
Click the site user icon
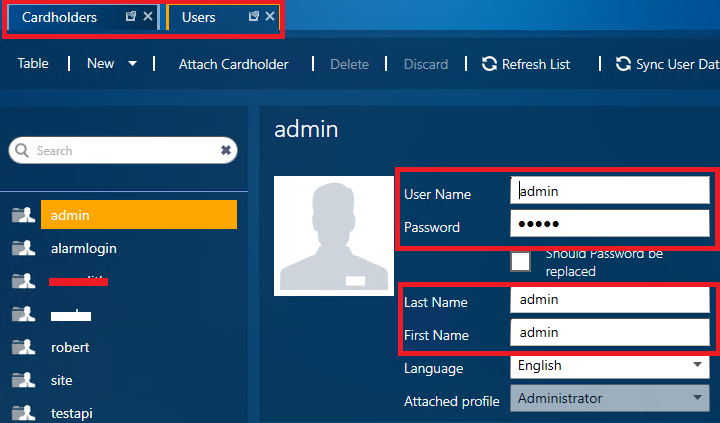[x=23, y=380]
